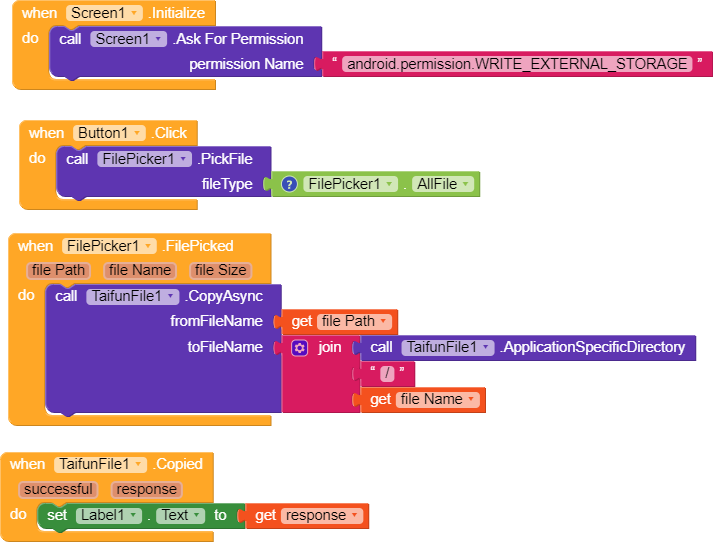713x542 pixels.
Task: Edit the slash text string block
Action: [x=387, y=373]
